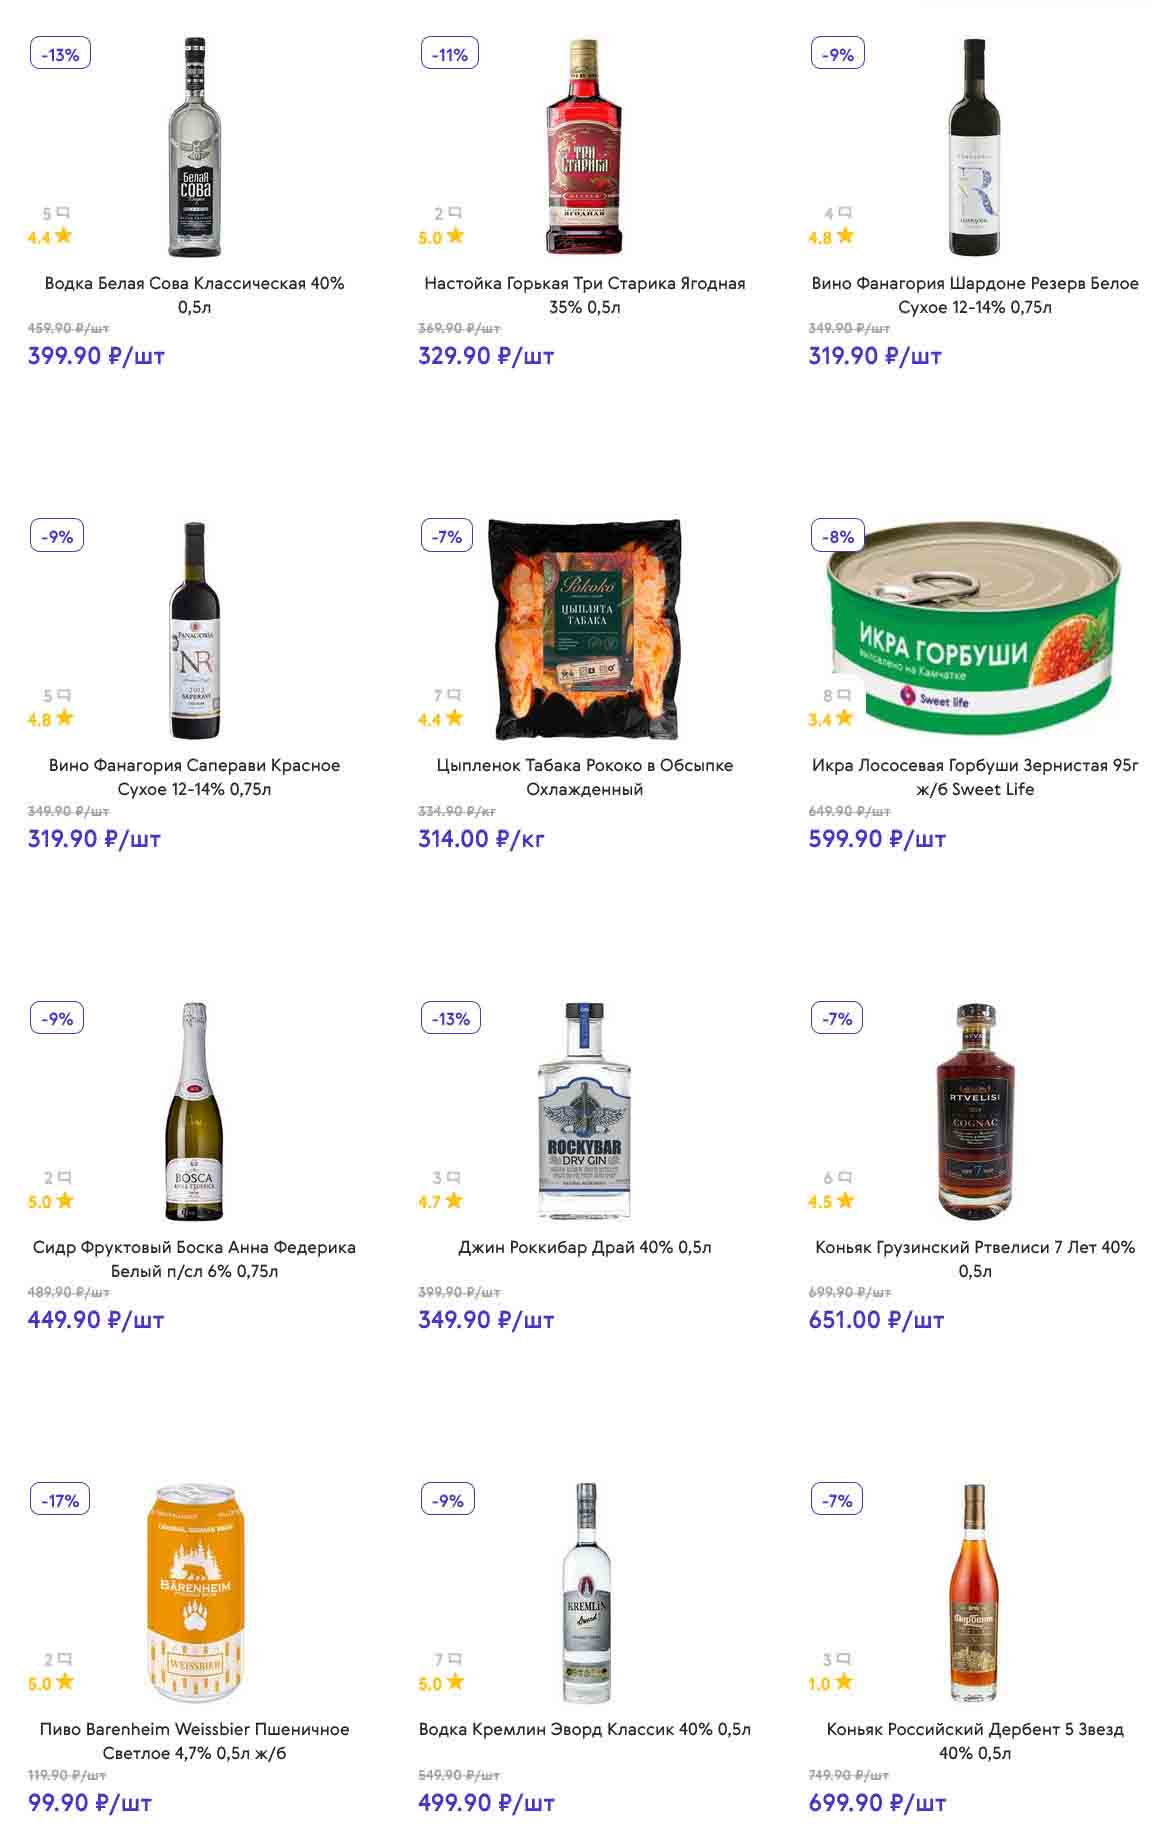Click the star rating icon for Дербент cognac
This screenshot has height=1834, width=1171.
[x=845, y=1683]
